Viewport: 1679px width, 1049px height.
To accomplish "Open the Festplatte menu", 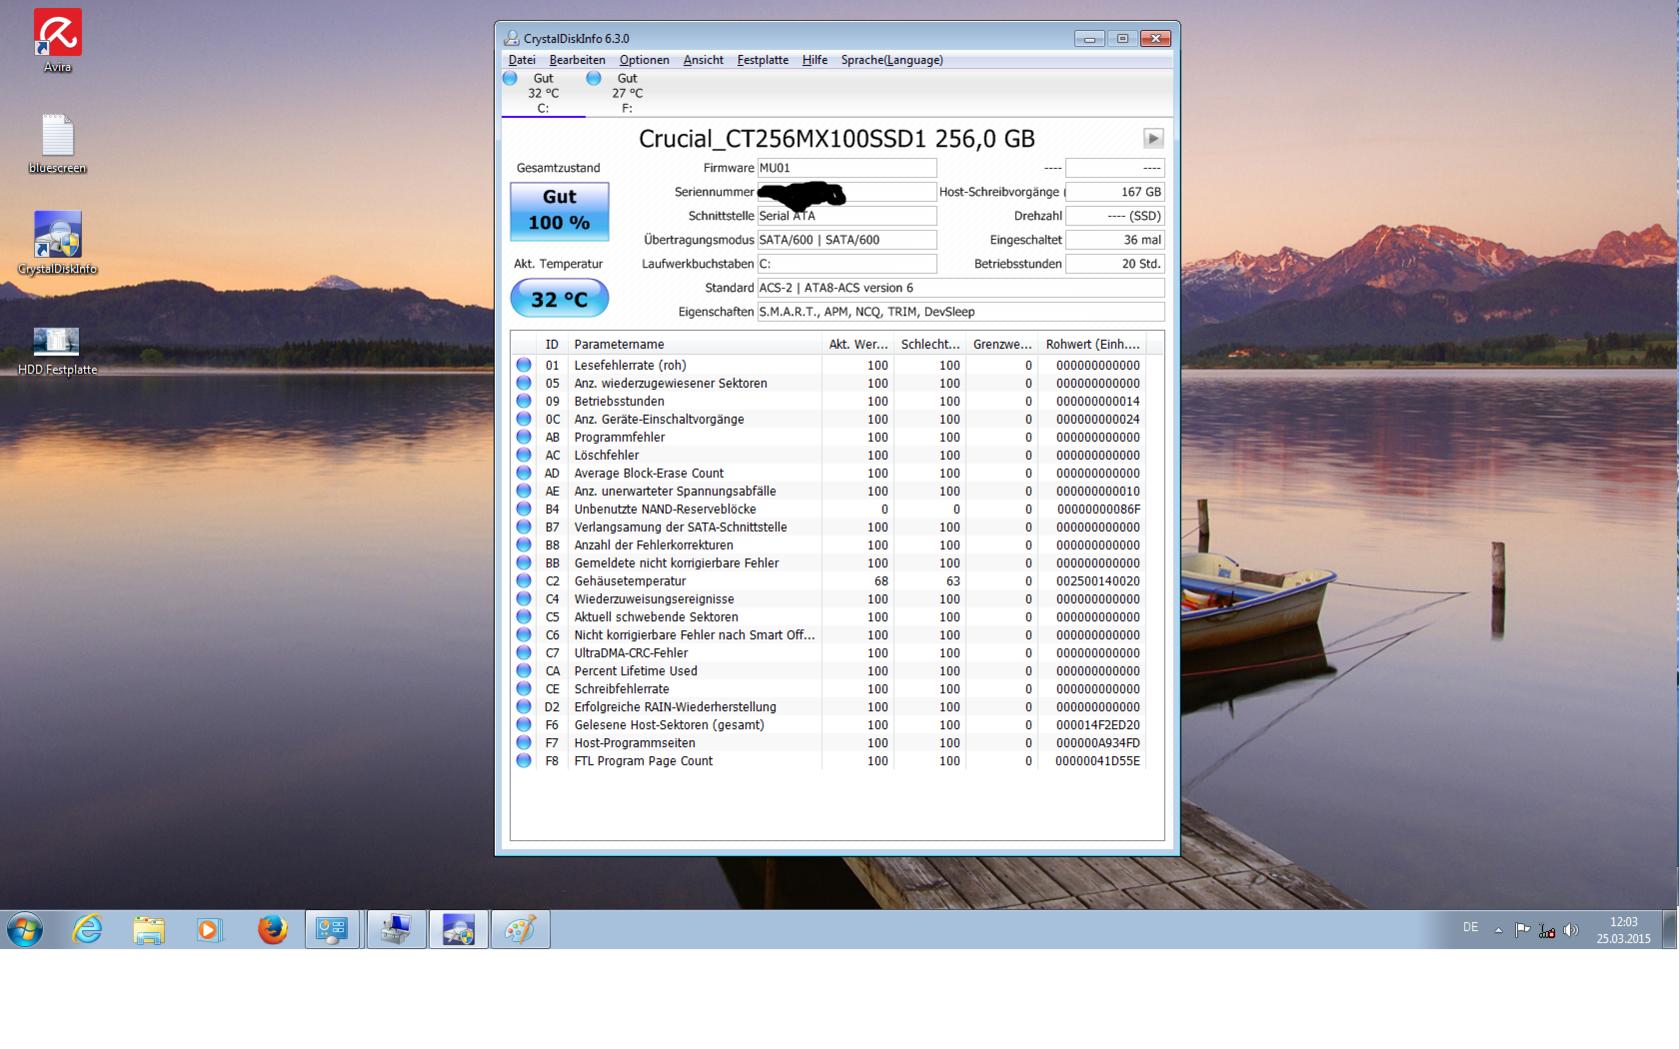I will coord(762,60).
